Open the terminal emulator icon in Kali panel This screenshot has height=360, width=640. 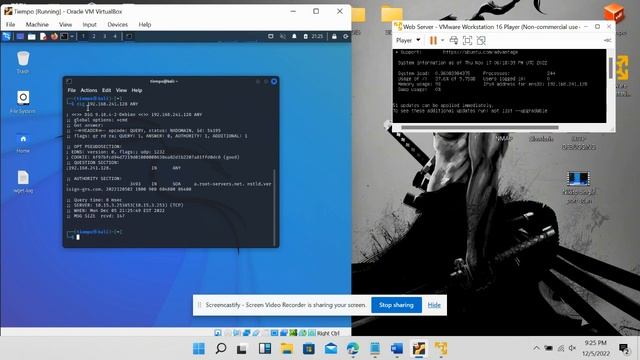pos(64,36)
